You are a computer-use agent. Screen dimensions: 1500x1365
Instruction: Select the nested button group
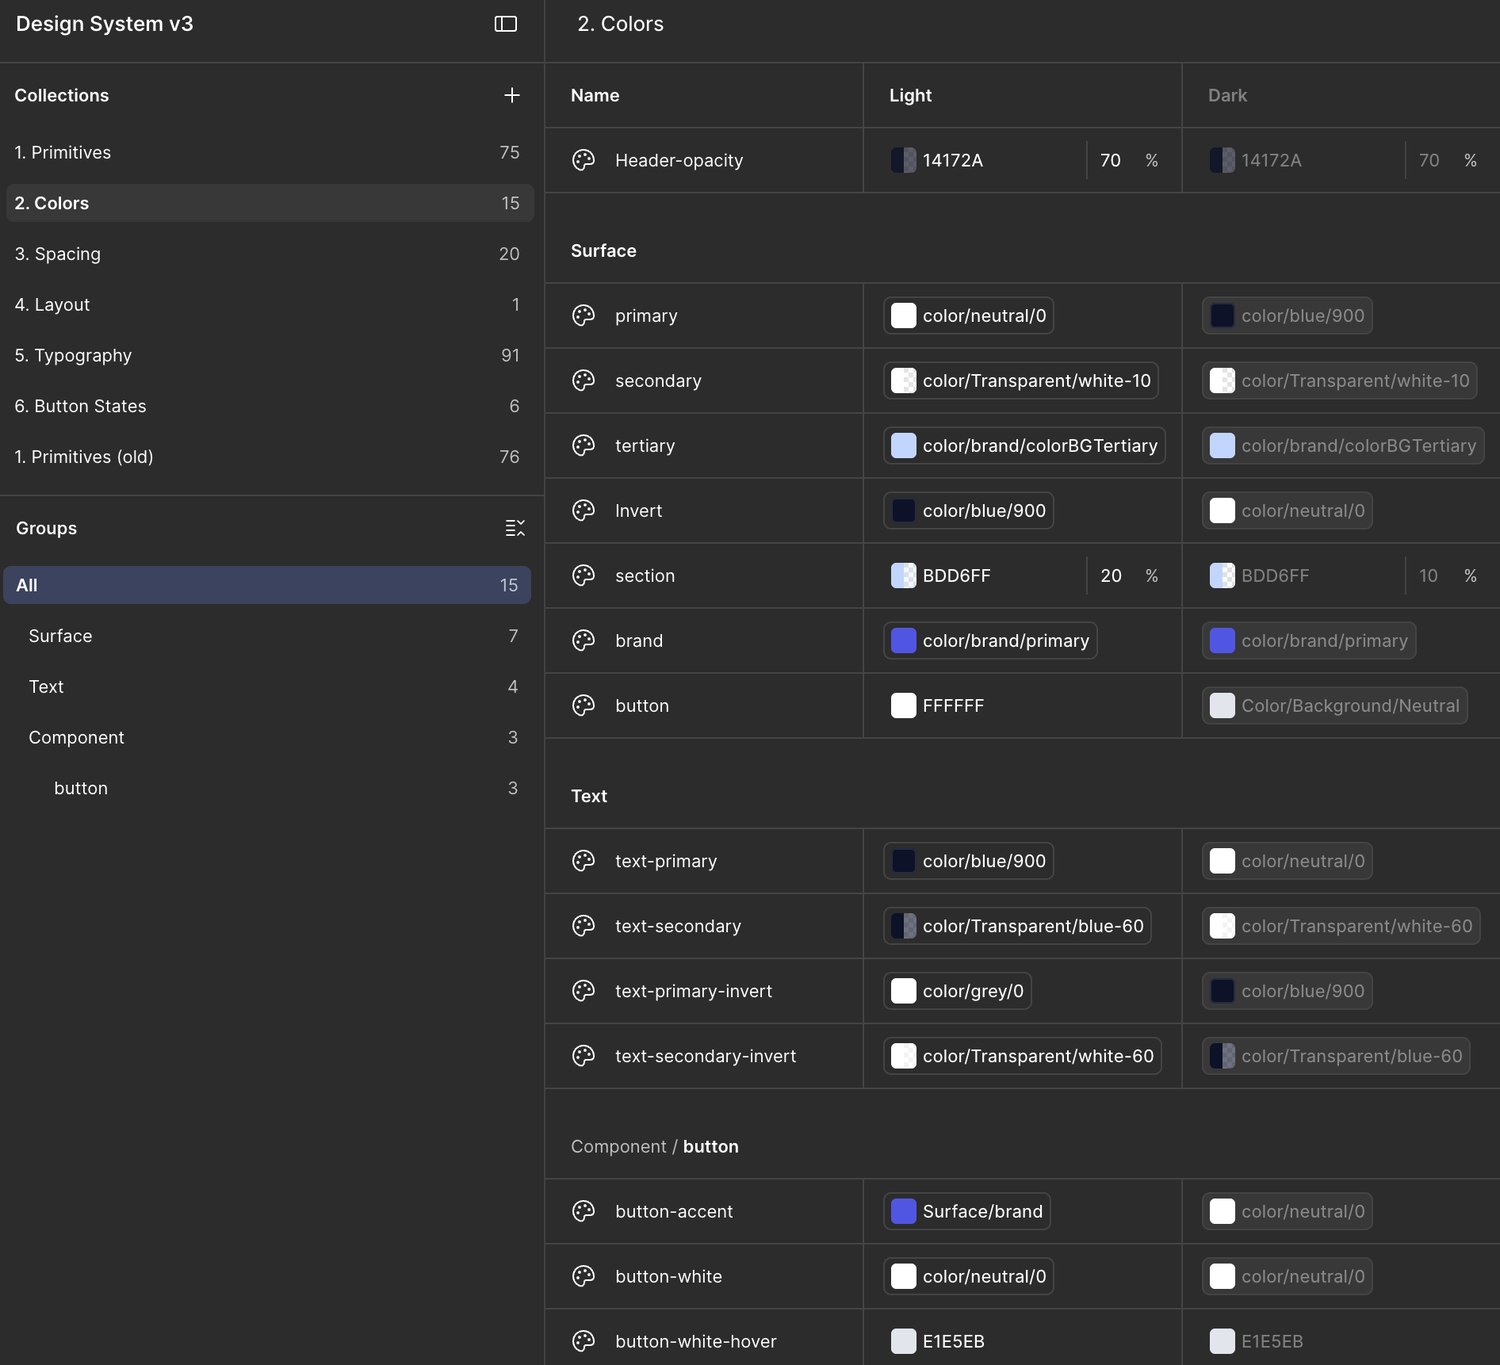click(267, 788)
